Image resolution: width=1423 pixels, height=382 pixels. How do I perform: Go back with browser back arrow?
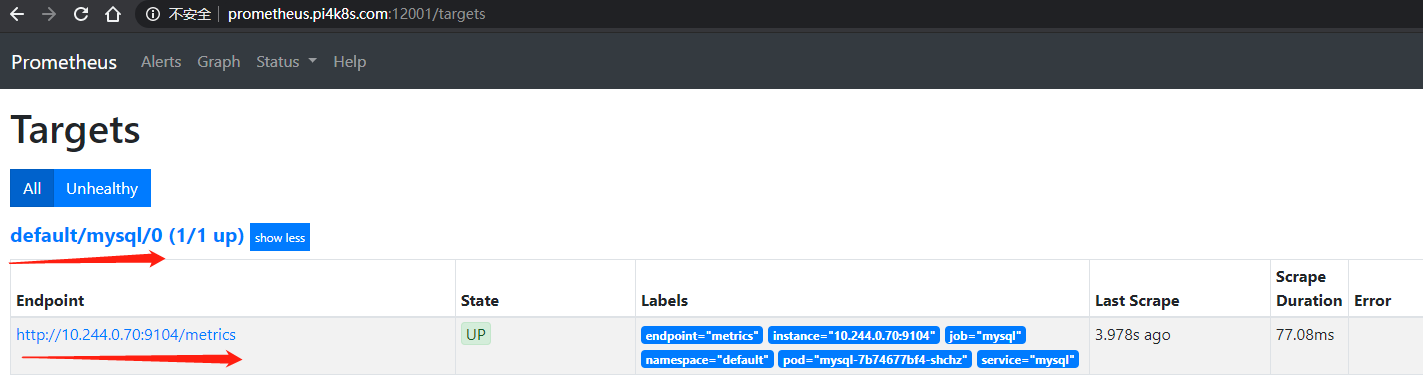17,15
